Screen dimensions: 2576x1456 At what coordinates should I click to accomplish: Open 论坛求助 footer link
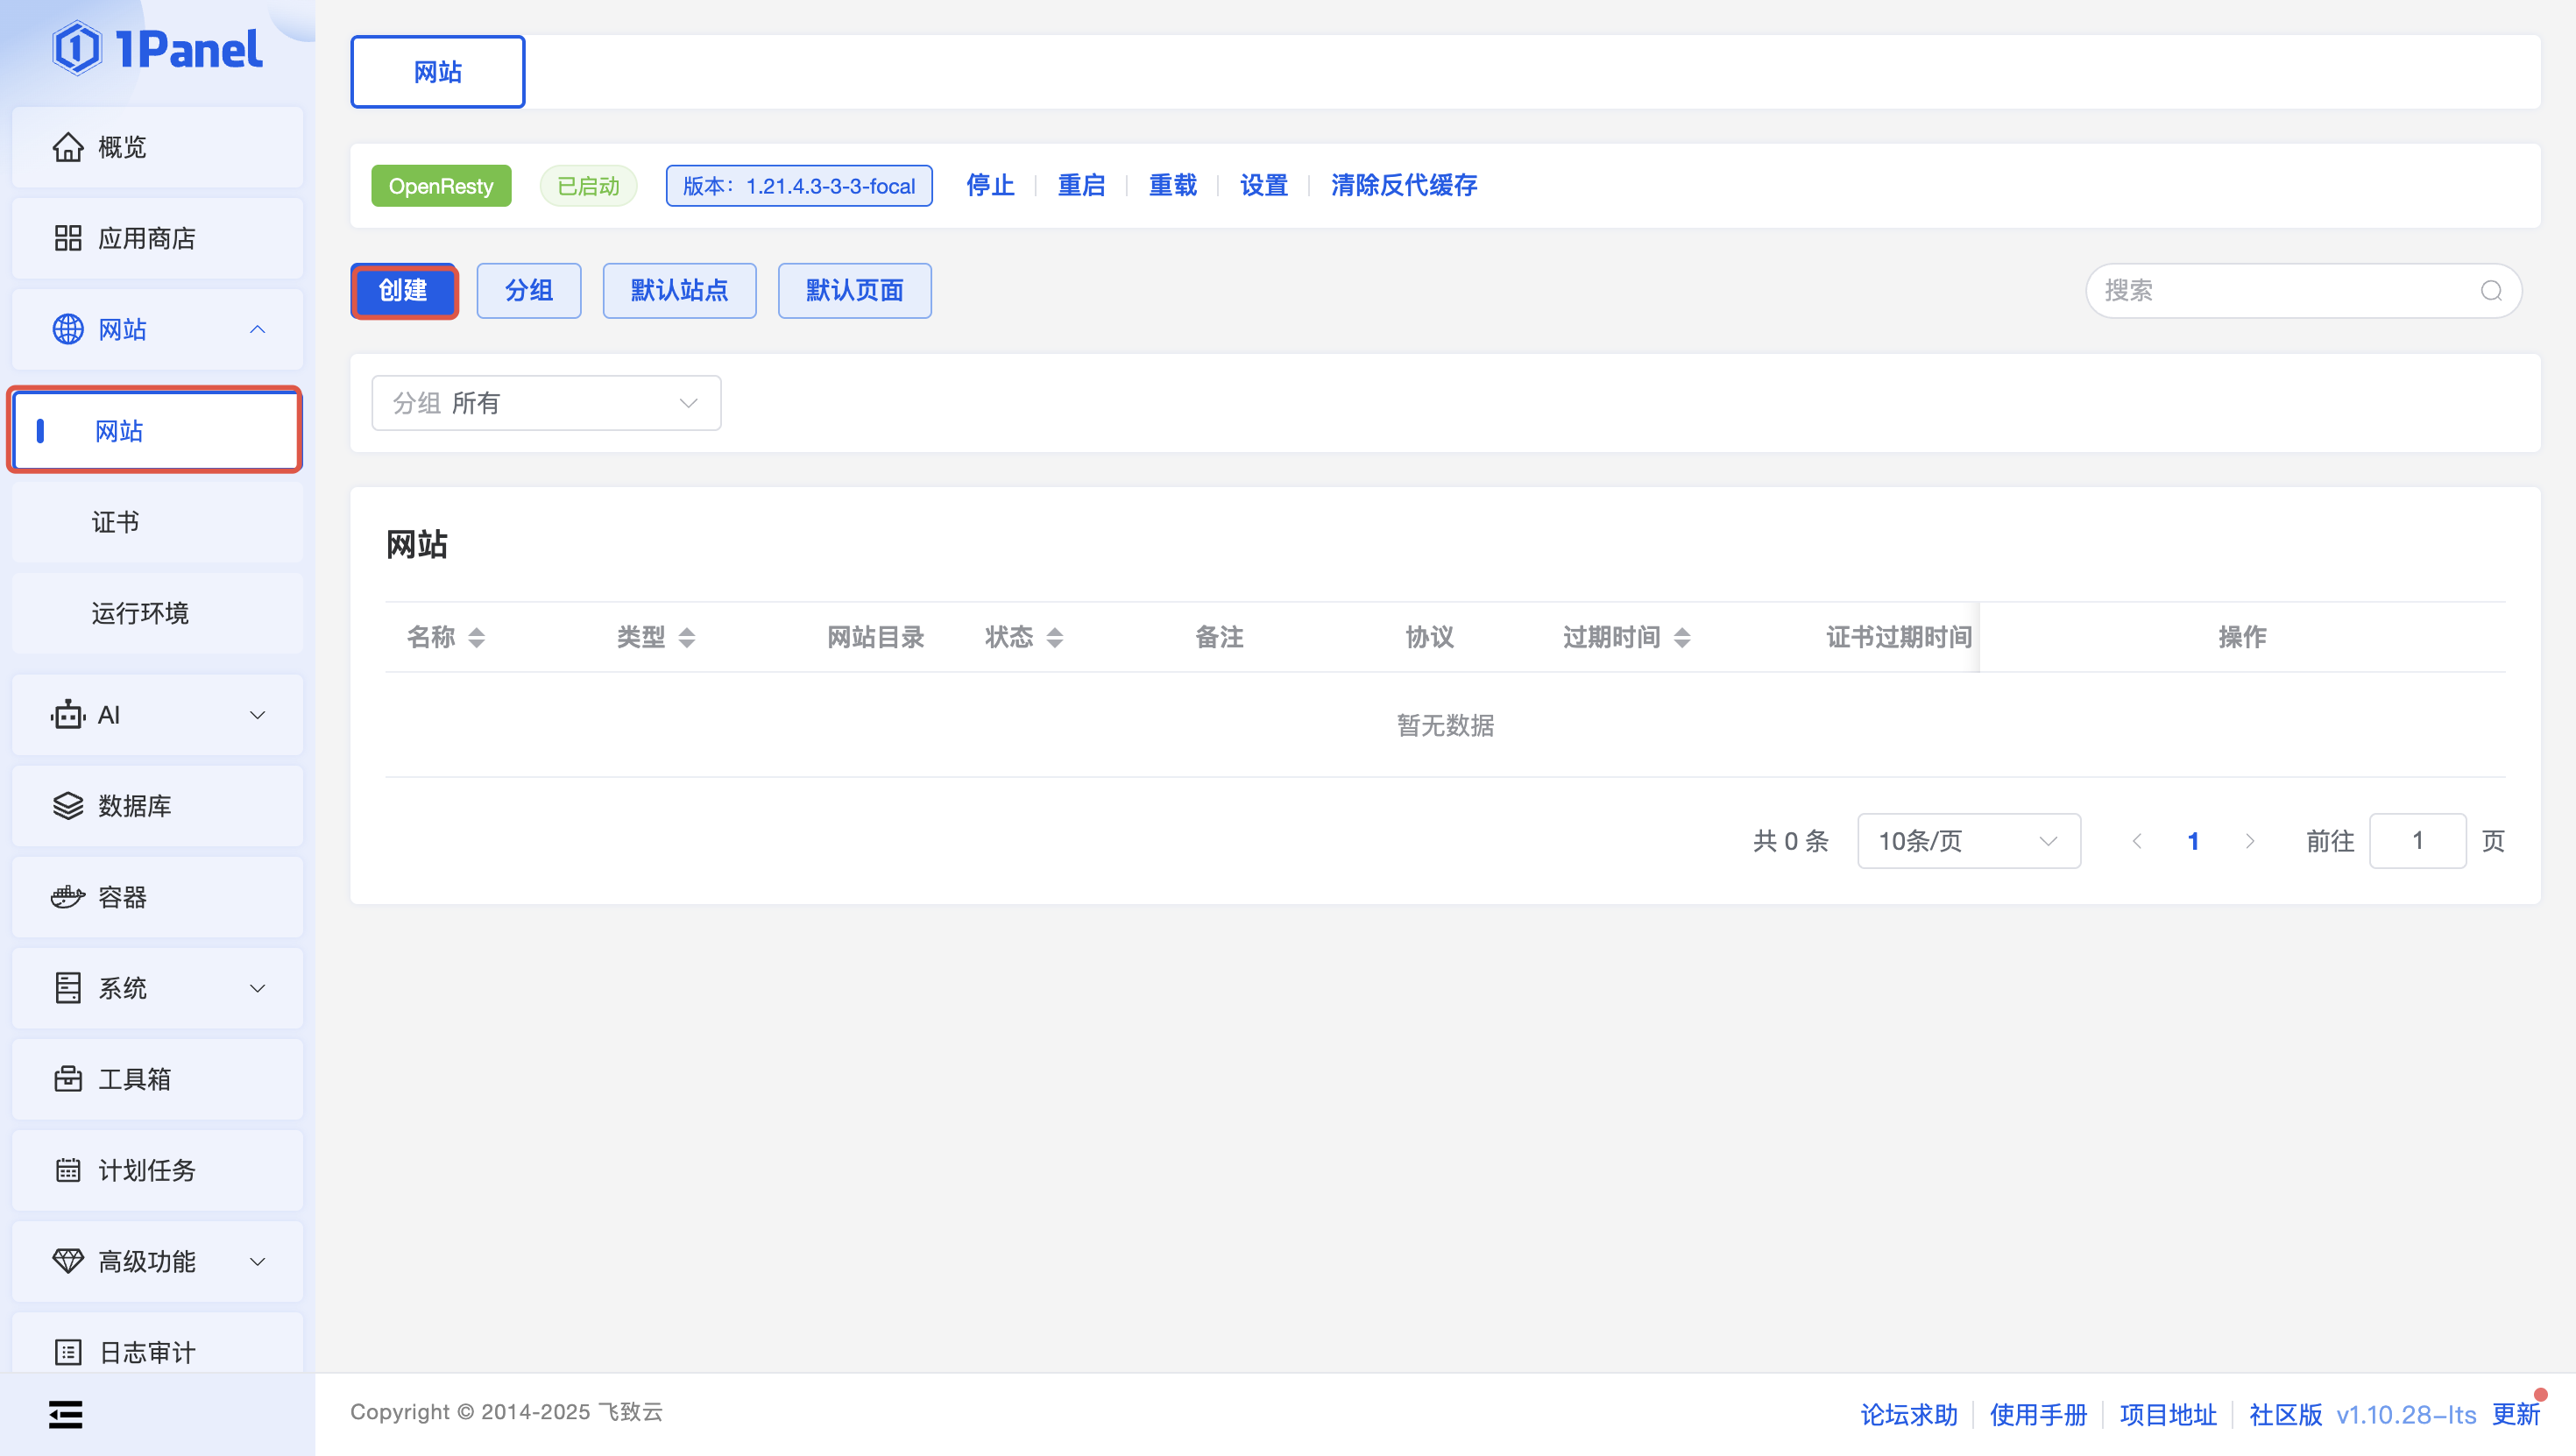(1908, 1414)
